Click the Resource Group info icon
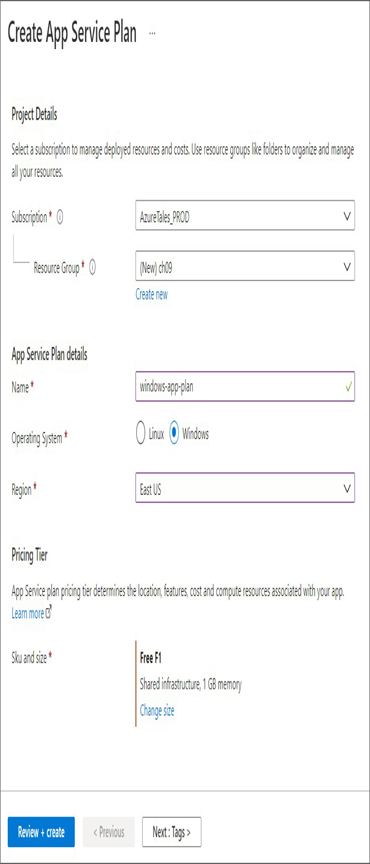 click(92, 268)
